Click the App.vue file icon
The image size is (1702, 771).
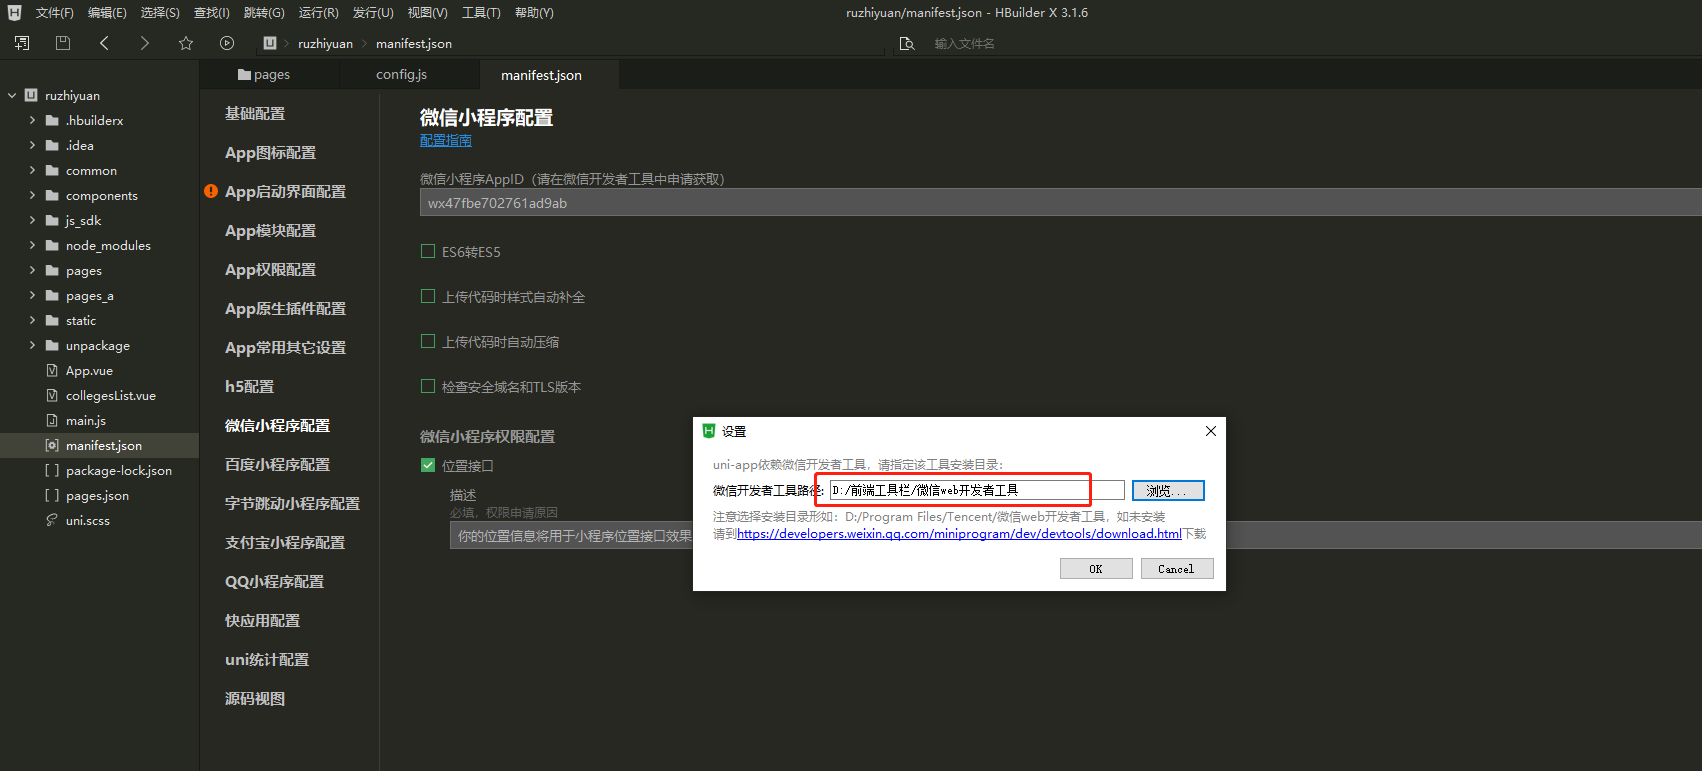(52, 370)
